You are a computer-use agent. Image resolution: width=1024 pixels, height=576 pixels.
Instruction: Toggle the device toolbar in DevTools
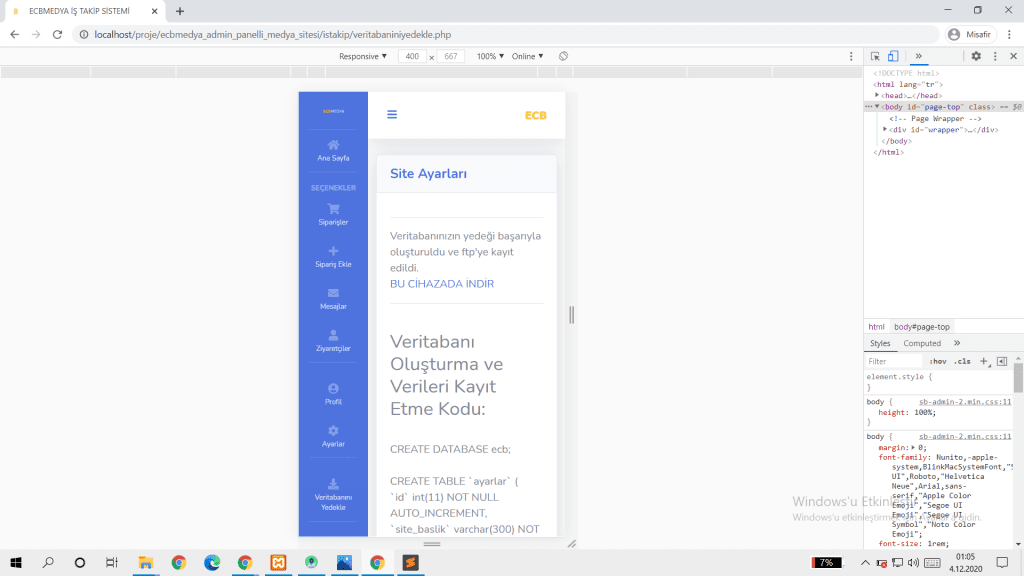coord(893,56)
